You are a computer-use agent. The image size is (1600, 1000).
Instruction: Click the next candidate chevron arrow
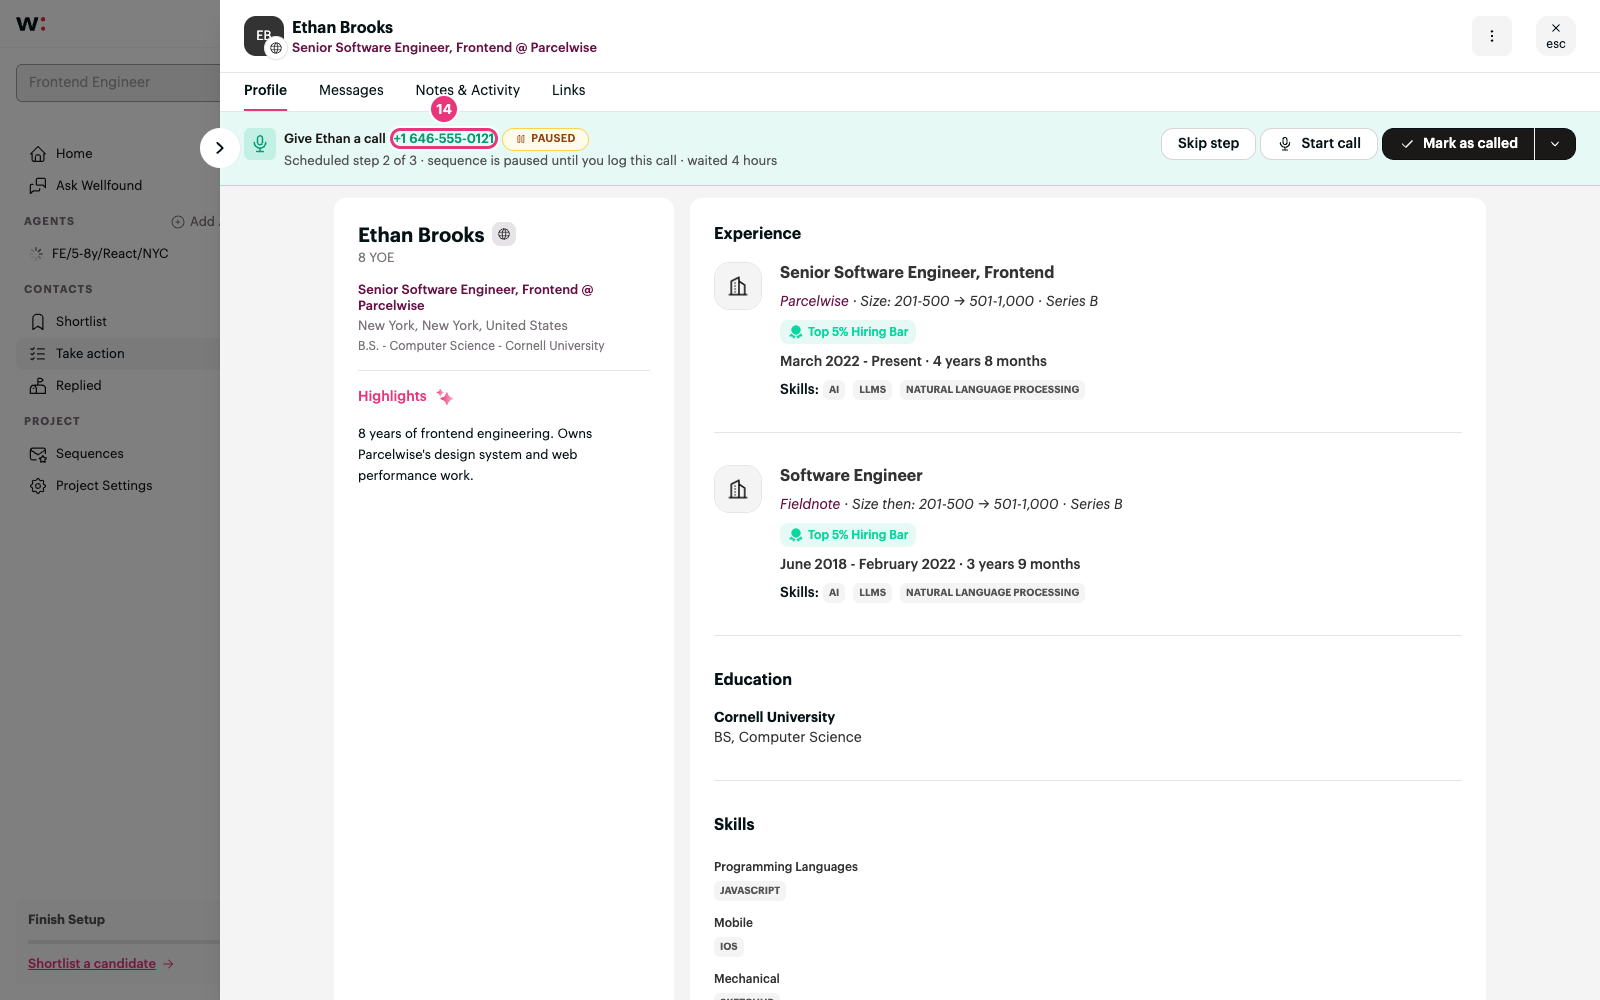[x=219, y=148]
